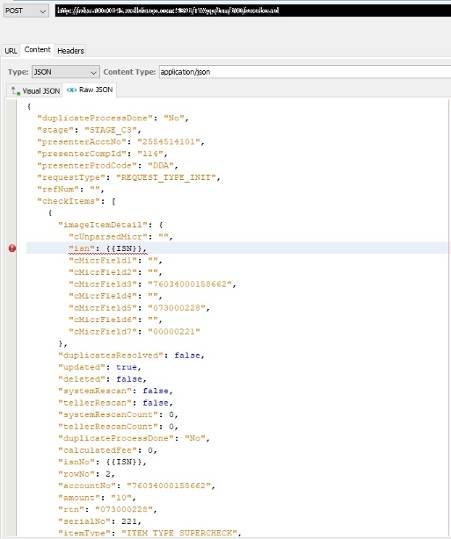
Task: Click the "systemRescanCount": 0 line
Action: (x=118, y=415)
